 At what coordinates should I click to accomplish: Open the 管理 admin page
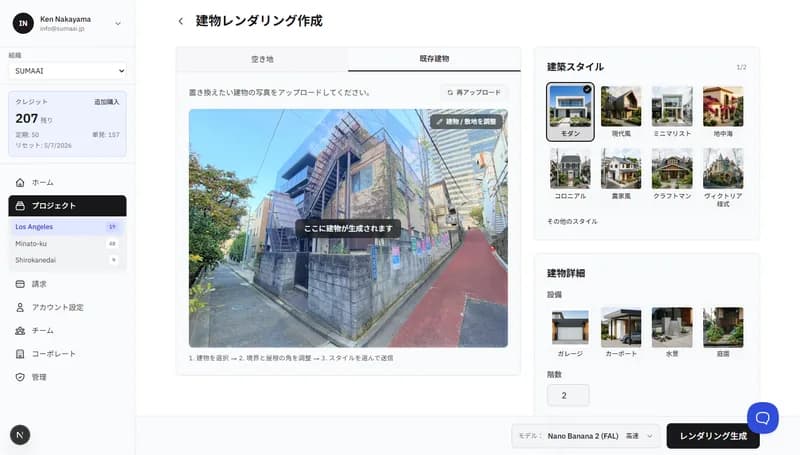67,377
